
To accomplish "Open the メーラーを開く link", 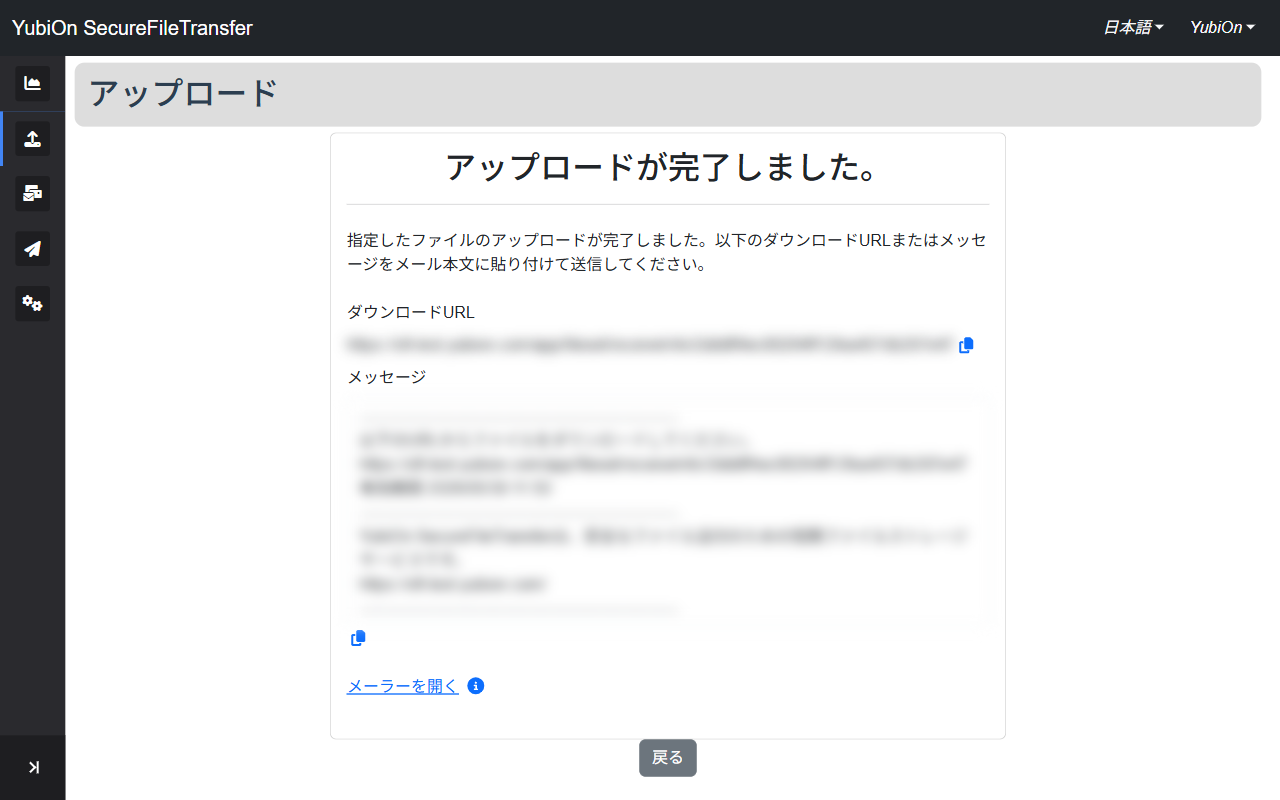I will [403, 686].
